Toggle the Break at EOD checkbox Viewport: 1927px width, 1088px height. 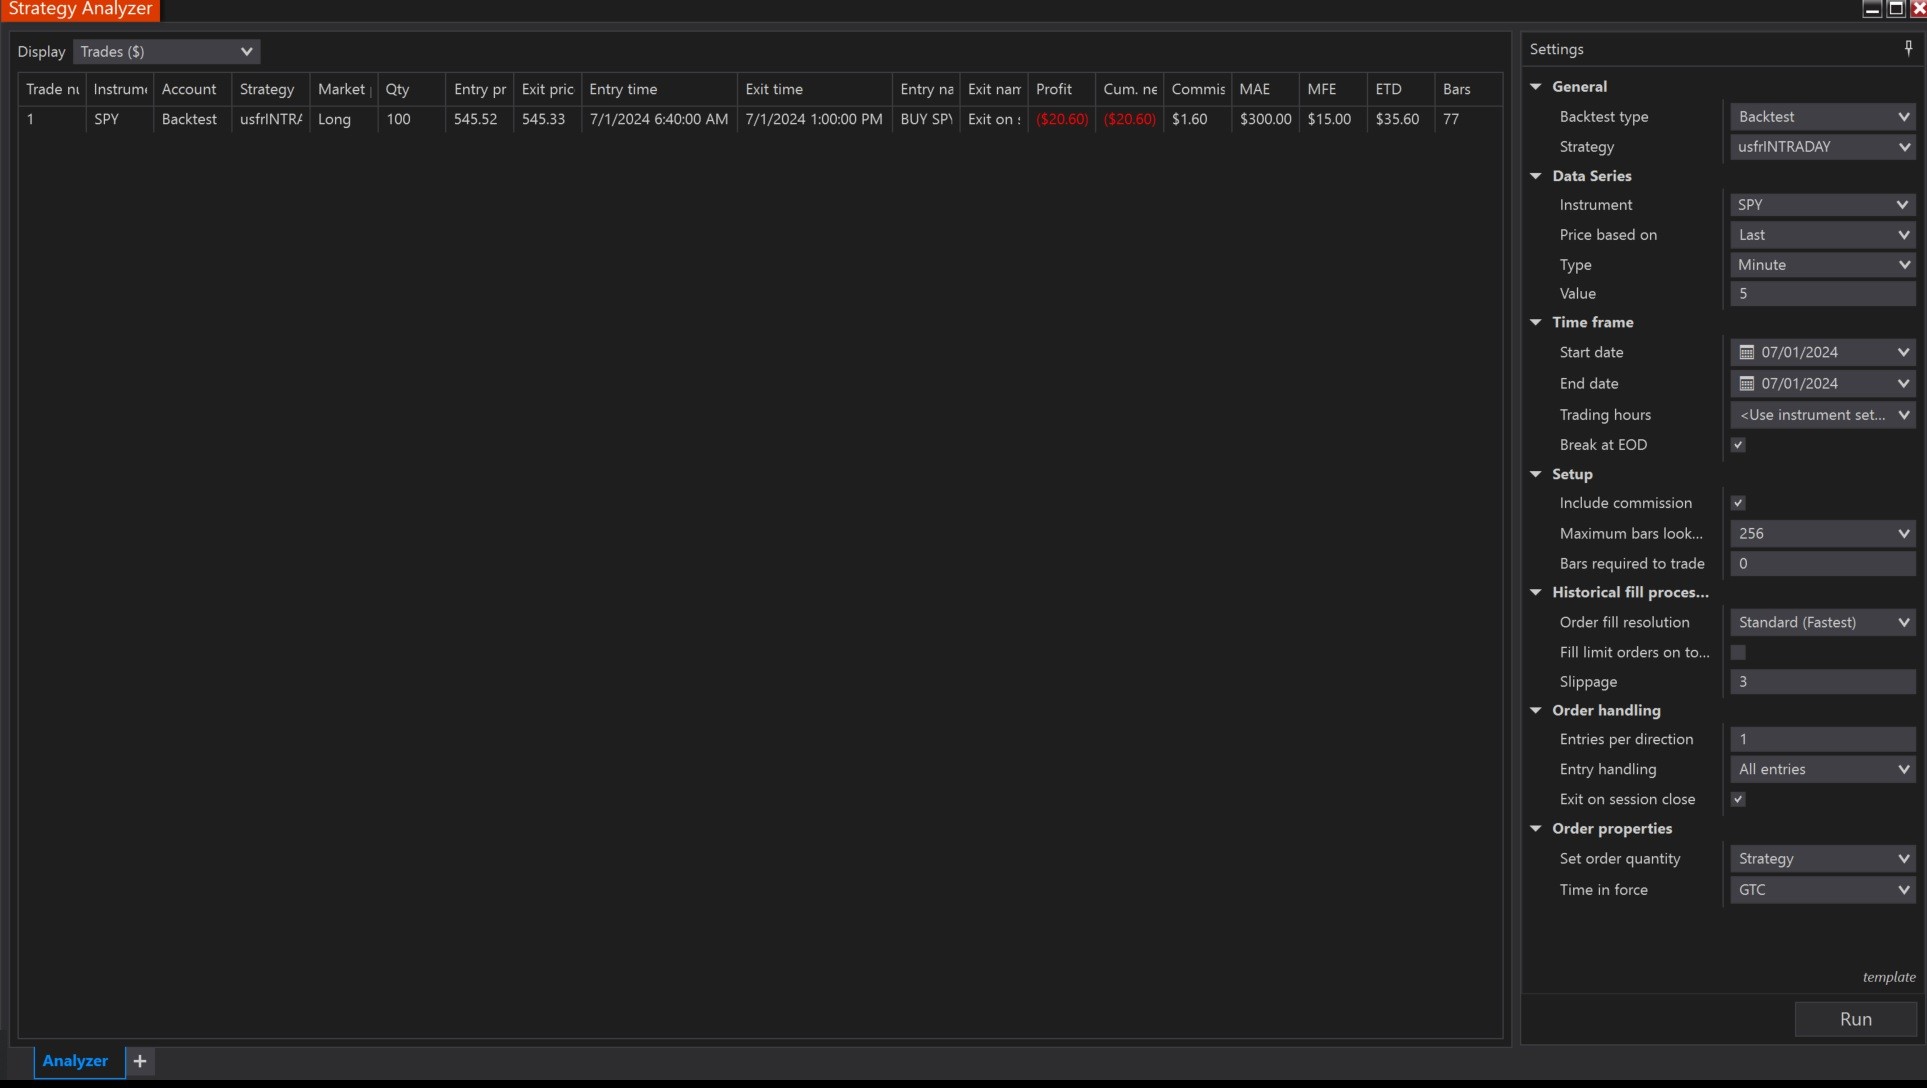pos(1738,445)
